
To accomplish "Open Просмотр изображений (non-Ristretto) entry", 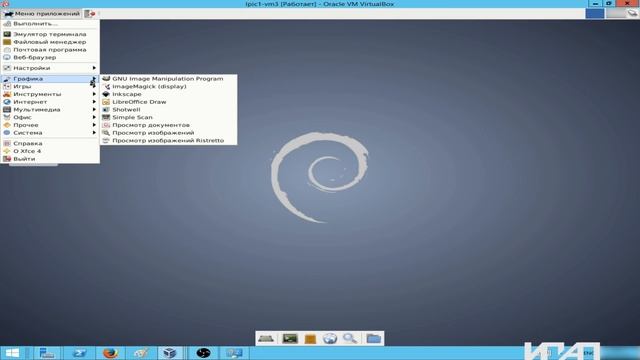I will pos(168,133).
